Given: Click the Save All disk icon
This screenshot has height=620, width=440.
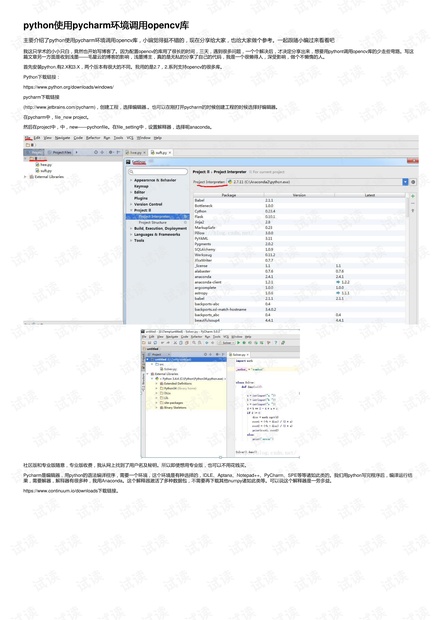Looking at the screenshot, I should coord(149,343).
